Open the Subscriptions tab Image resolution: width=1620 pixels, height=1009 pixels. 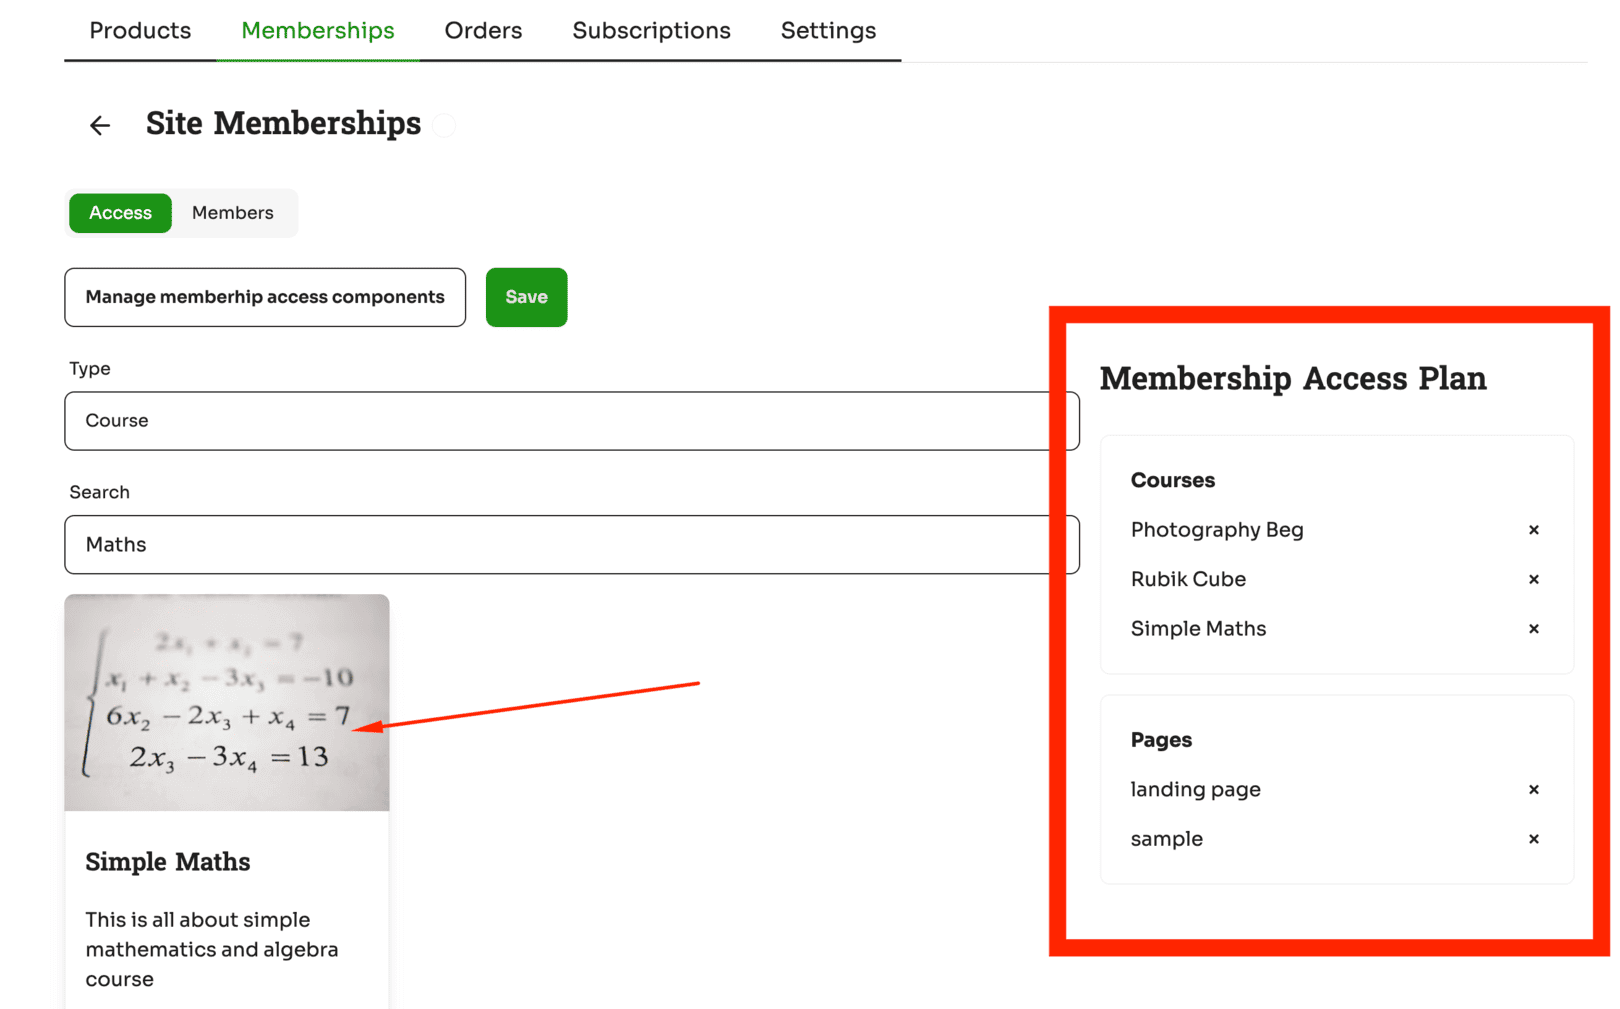pos(651,31)
